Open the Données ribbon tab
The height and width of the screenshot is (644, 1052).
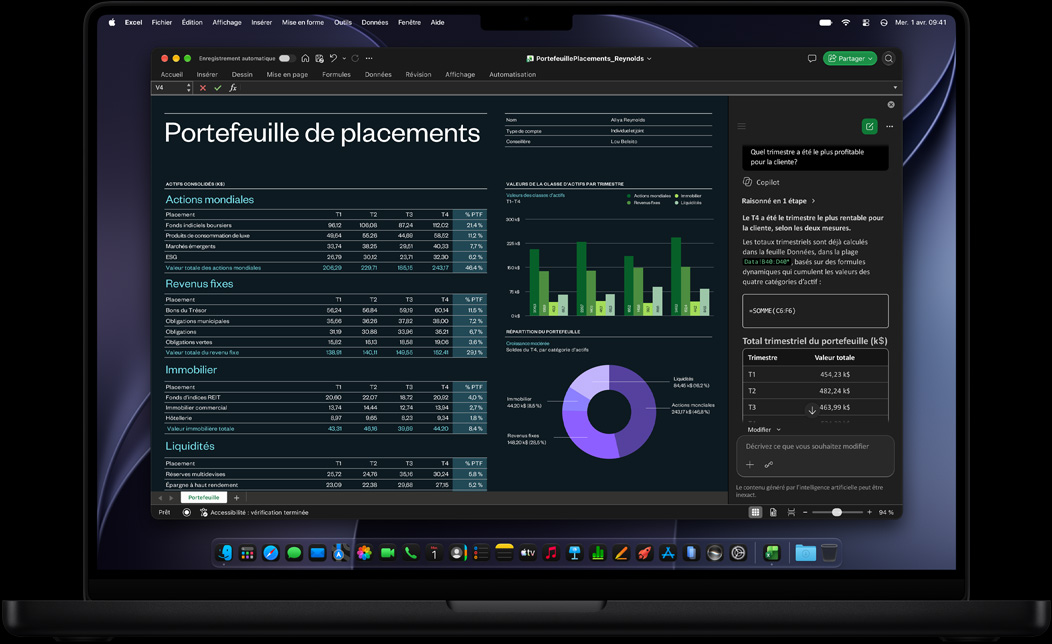(378, 74)
